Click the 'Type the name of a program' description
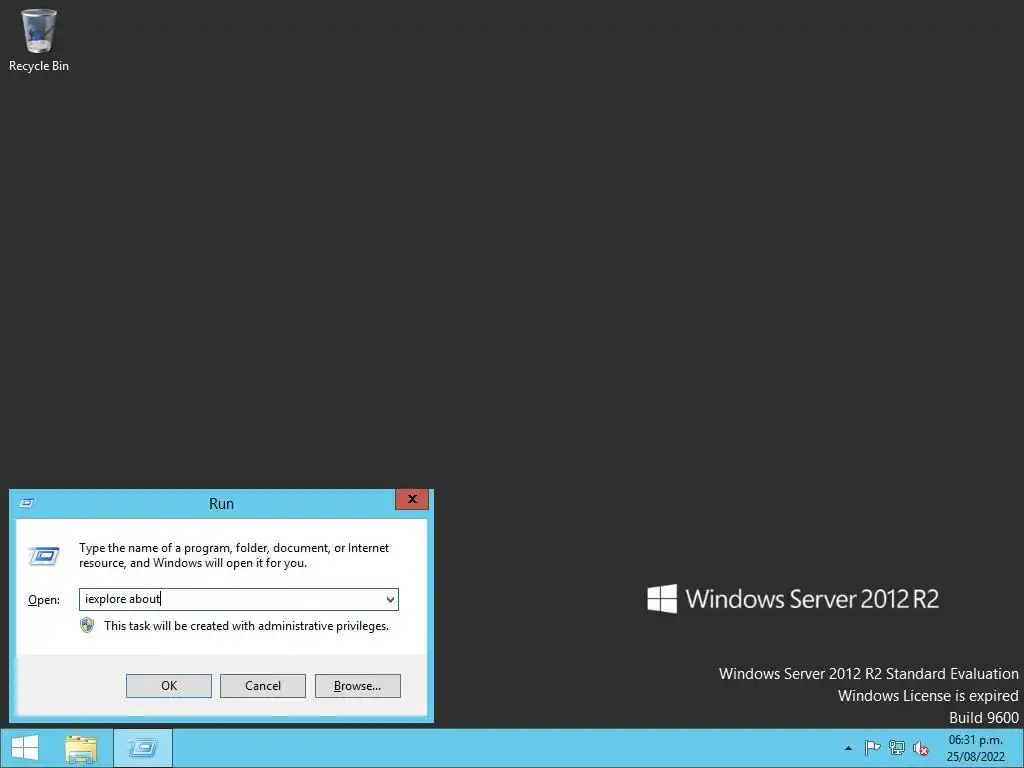The height and width of the screenshot is (768, 1024). click(x=234, y=555)
